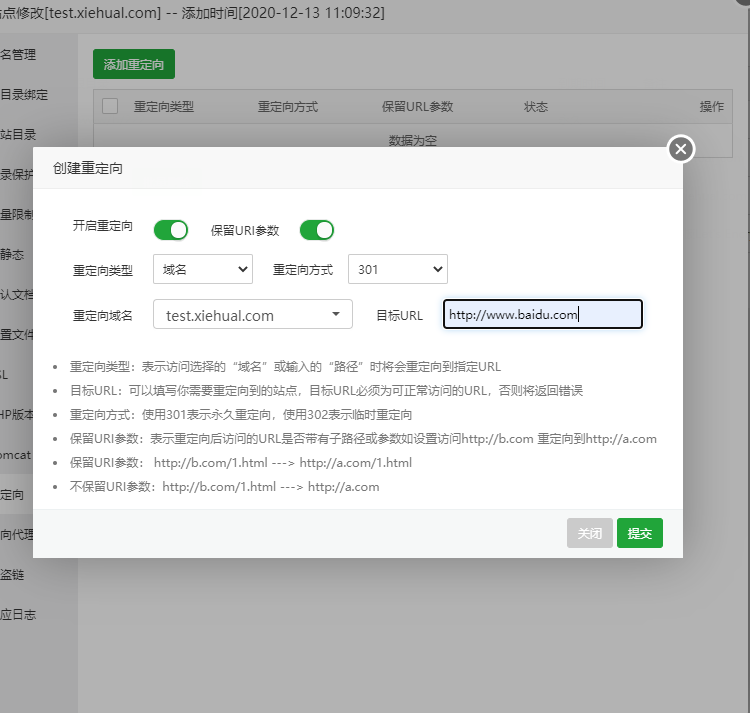Viewport: 750px width, 713px height.
Task: Open the 向代理 sidebar item
Action: pyautogui.click(x=16, y=534)
